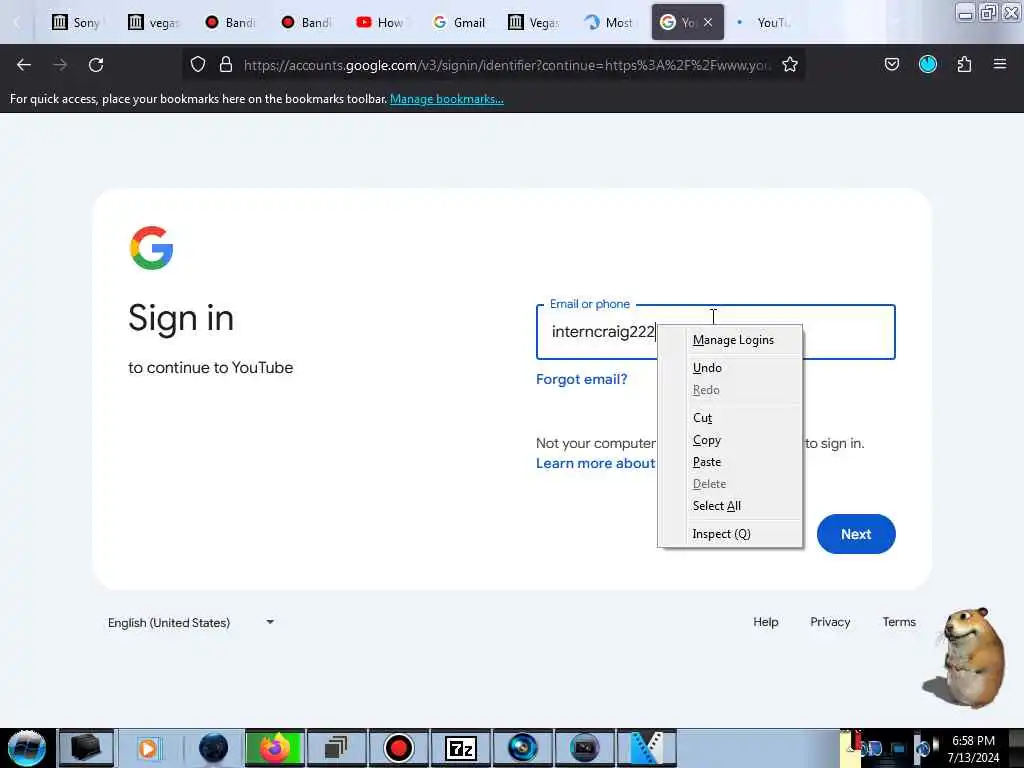Switch to the Sony tab

point(76,23)
